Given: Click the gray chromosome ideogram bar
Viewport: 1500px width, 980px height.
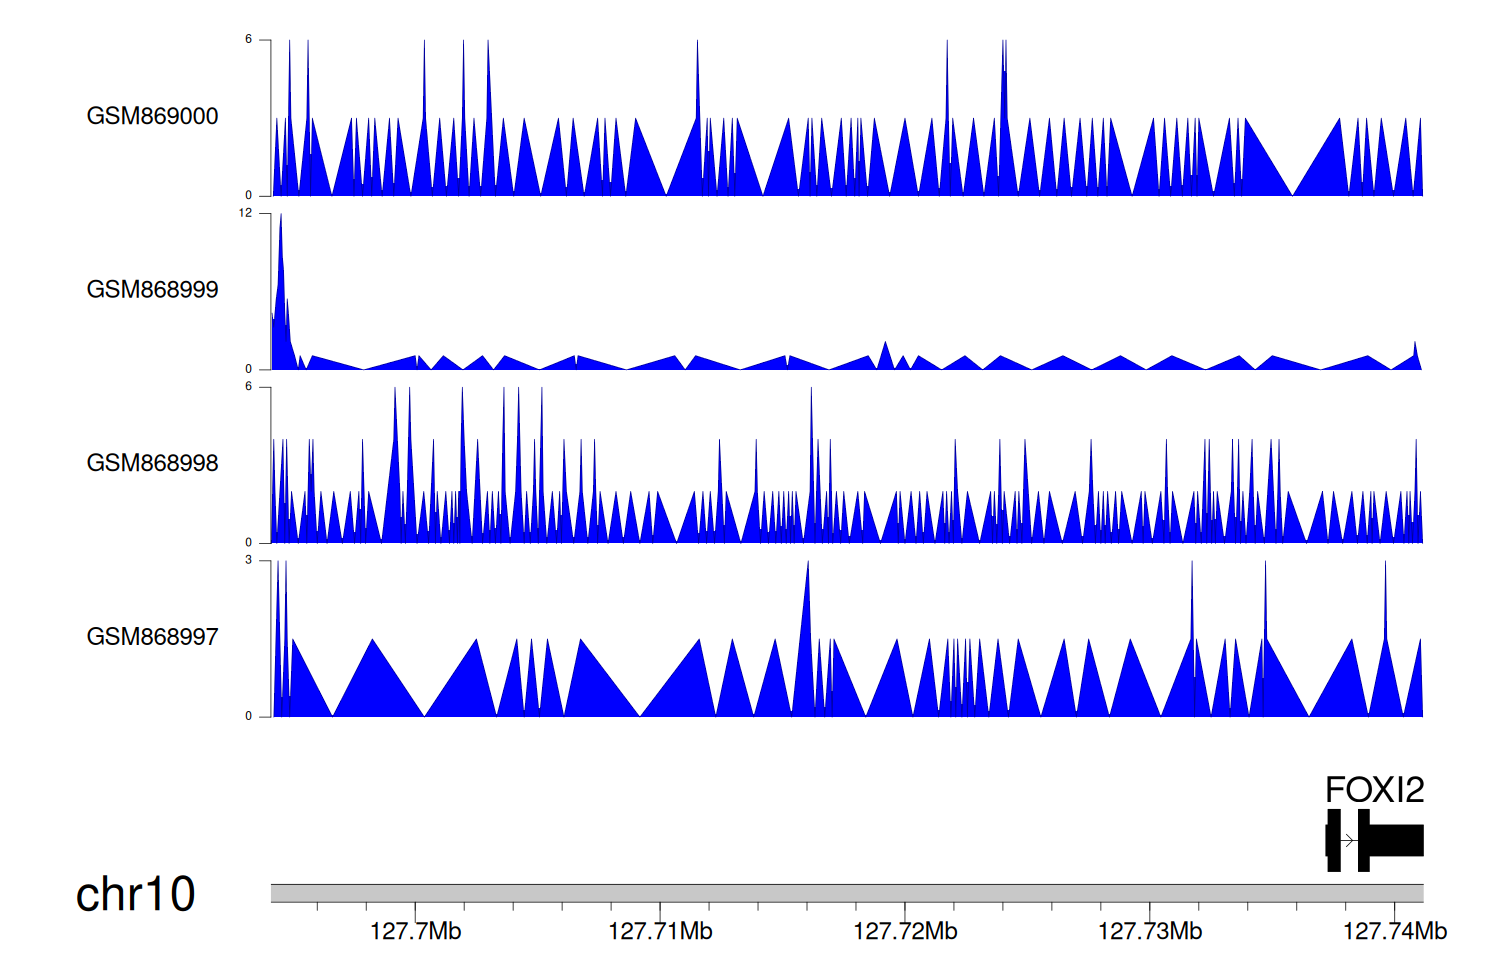Looking at the screenshot, I should 846,893.
